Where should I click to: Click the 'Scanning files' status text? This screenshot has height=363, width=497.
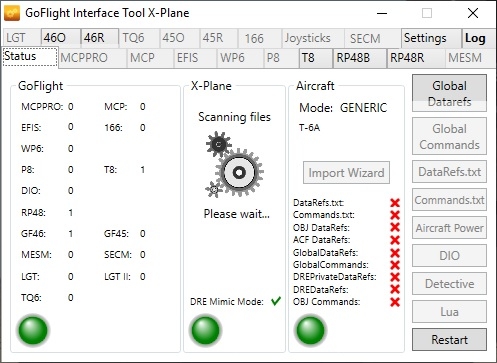tap(234, 117)
